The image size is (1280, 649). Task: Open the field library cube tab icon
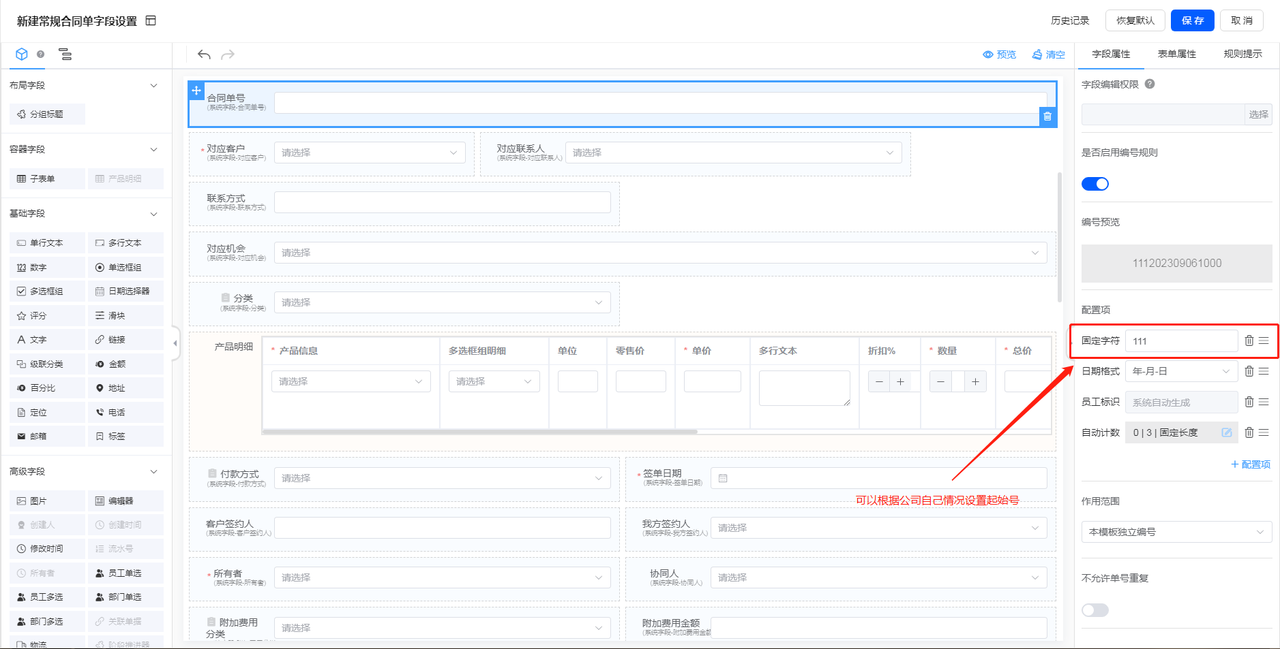pyautogui.click(x=22, y=54)
